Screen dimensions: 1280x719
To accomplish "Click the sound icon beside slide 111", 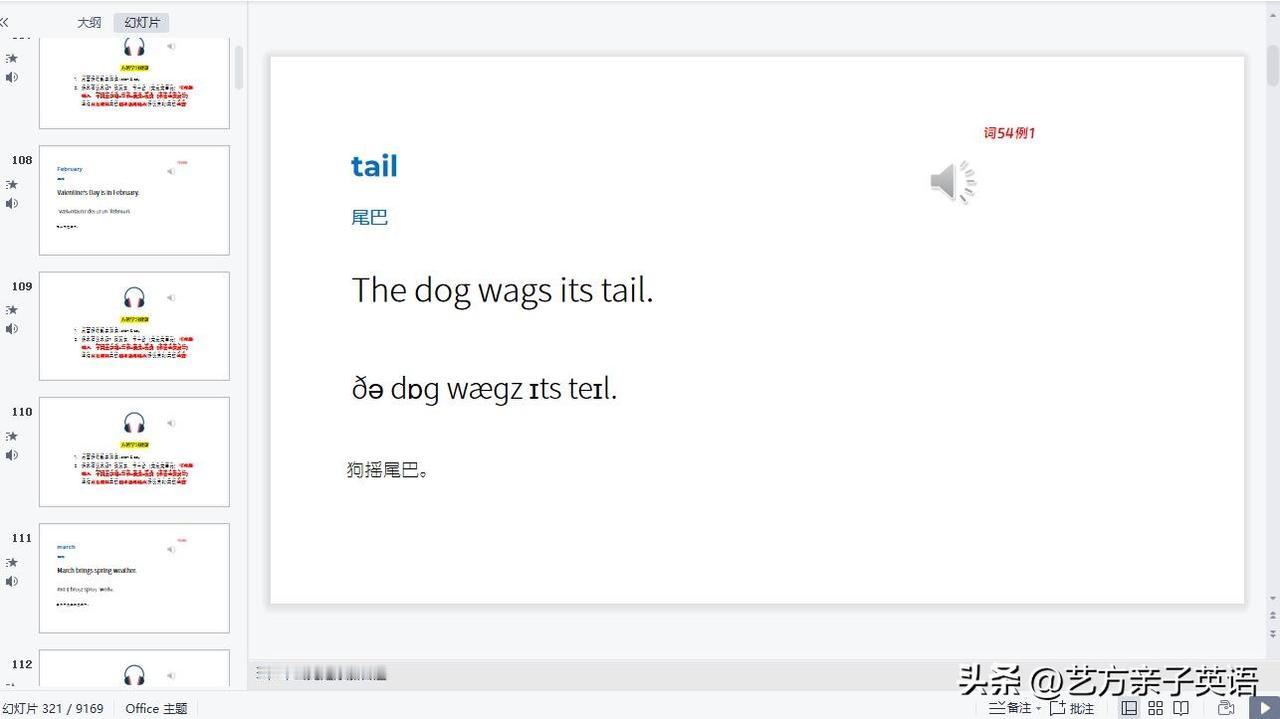I will (x=12, y=581).
